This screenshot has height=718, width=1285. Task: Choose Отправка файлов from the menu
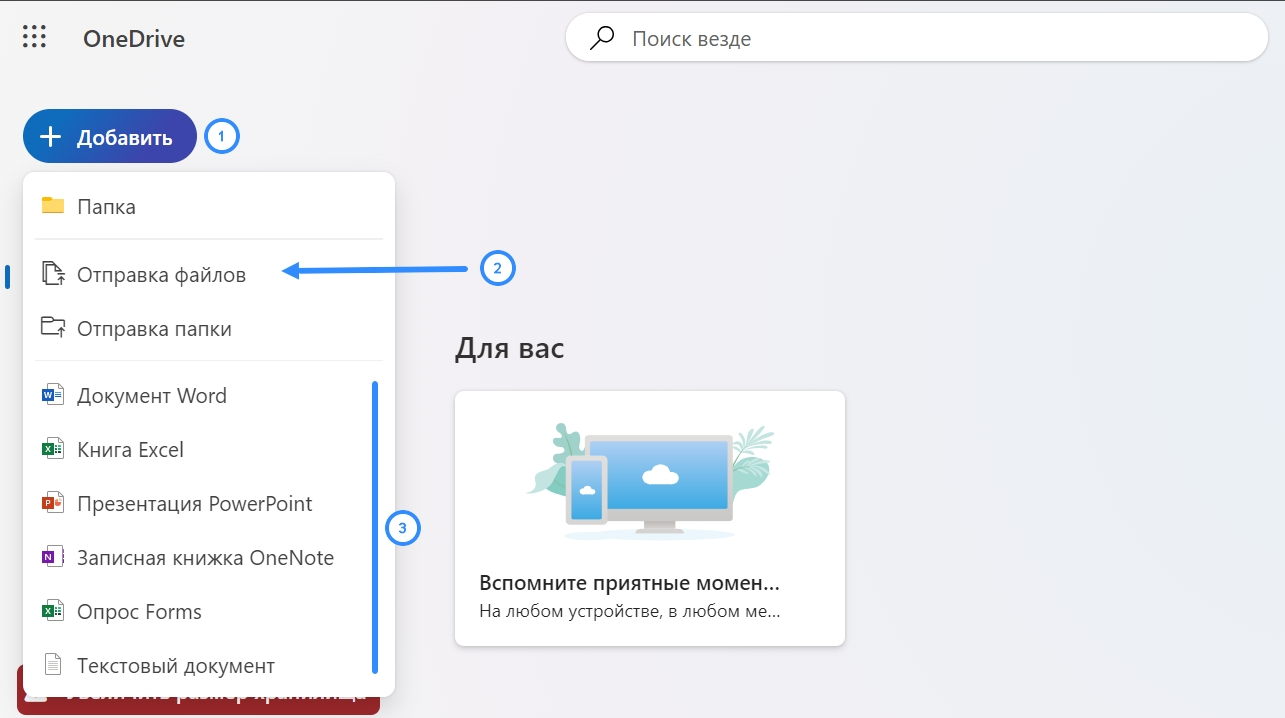pyautogui.click(x=209, y=274)
